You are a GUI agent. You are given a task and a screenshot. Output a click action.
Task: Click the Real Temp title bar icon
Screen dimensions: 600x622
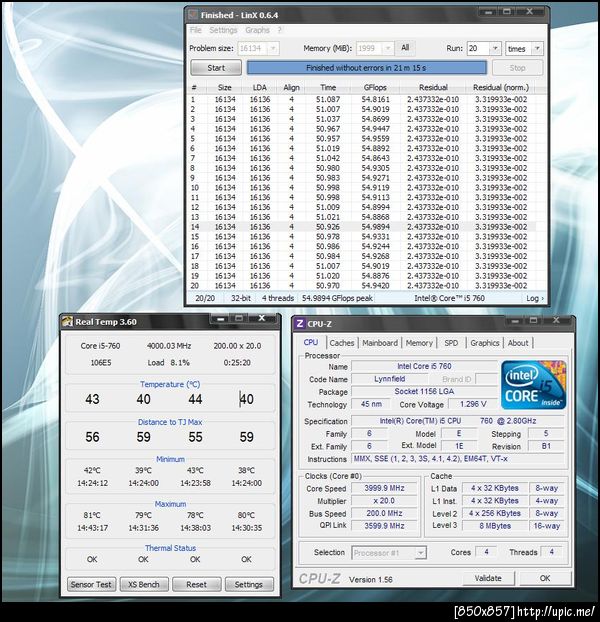tap(68, 322)
